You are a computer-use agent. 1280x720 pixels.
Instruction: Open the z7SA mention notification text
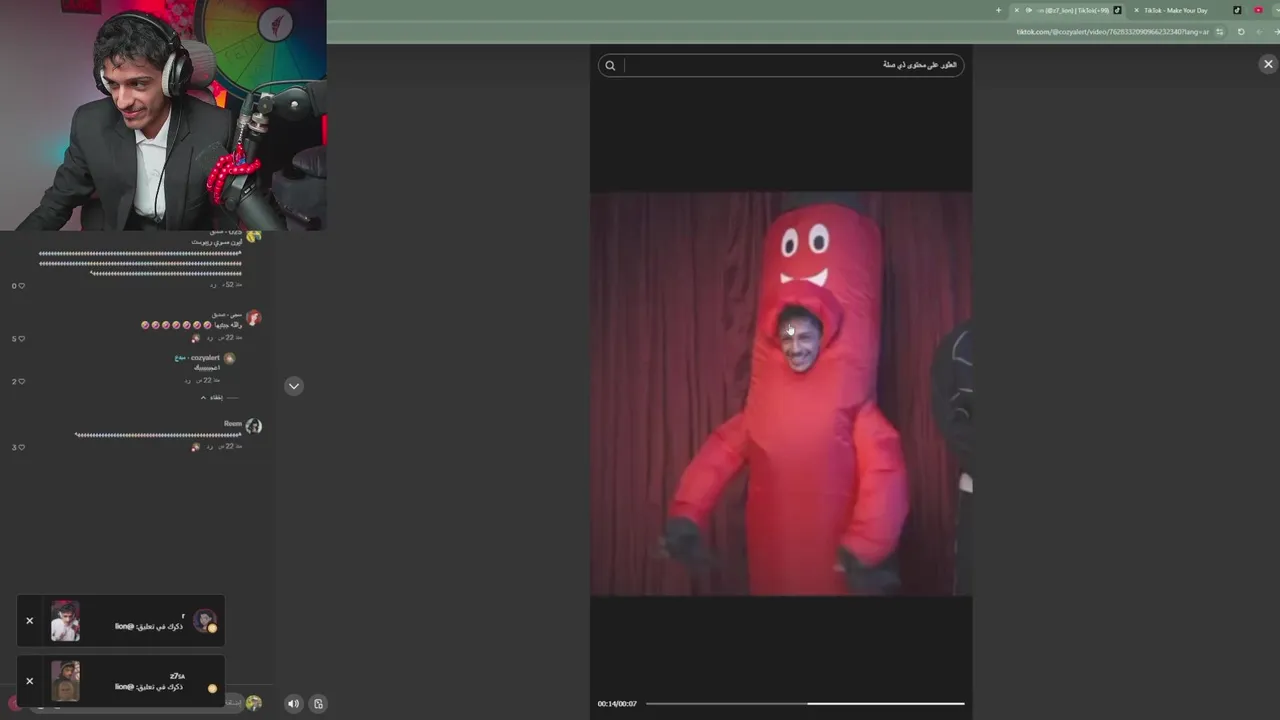(149, 687)
